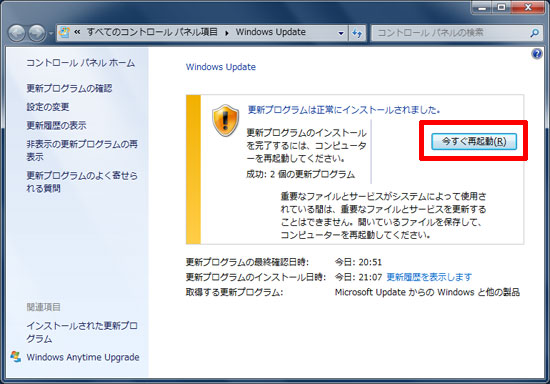Open 更新プログラムの確認 link
Image resolution: width=550 pixels, height=384 pixels.
69,88
